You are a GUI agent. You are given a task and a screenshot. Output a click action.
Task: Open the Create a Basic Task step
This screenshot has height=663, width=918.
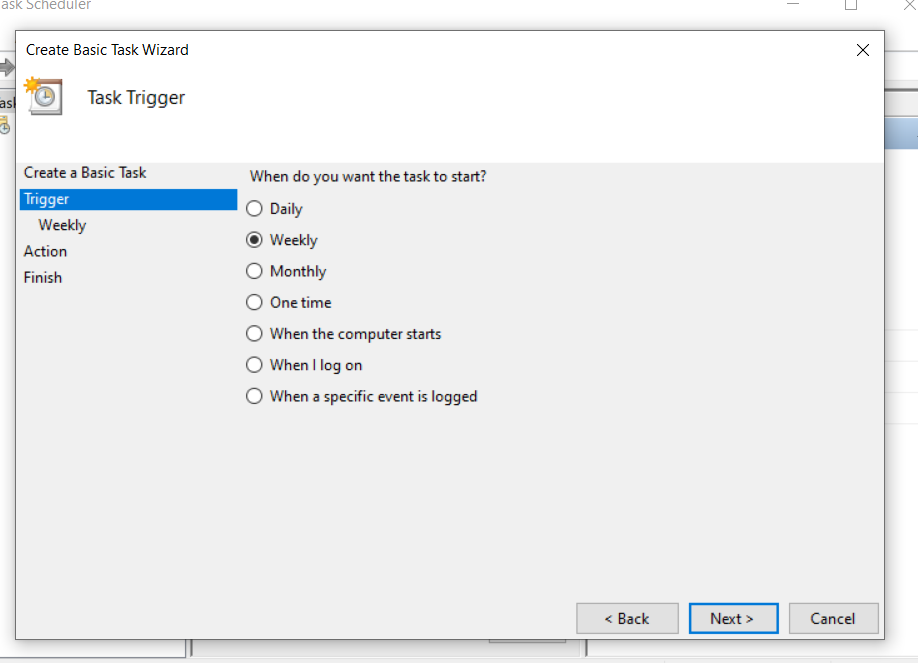tap(85, 173)
